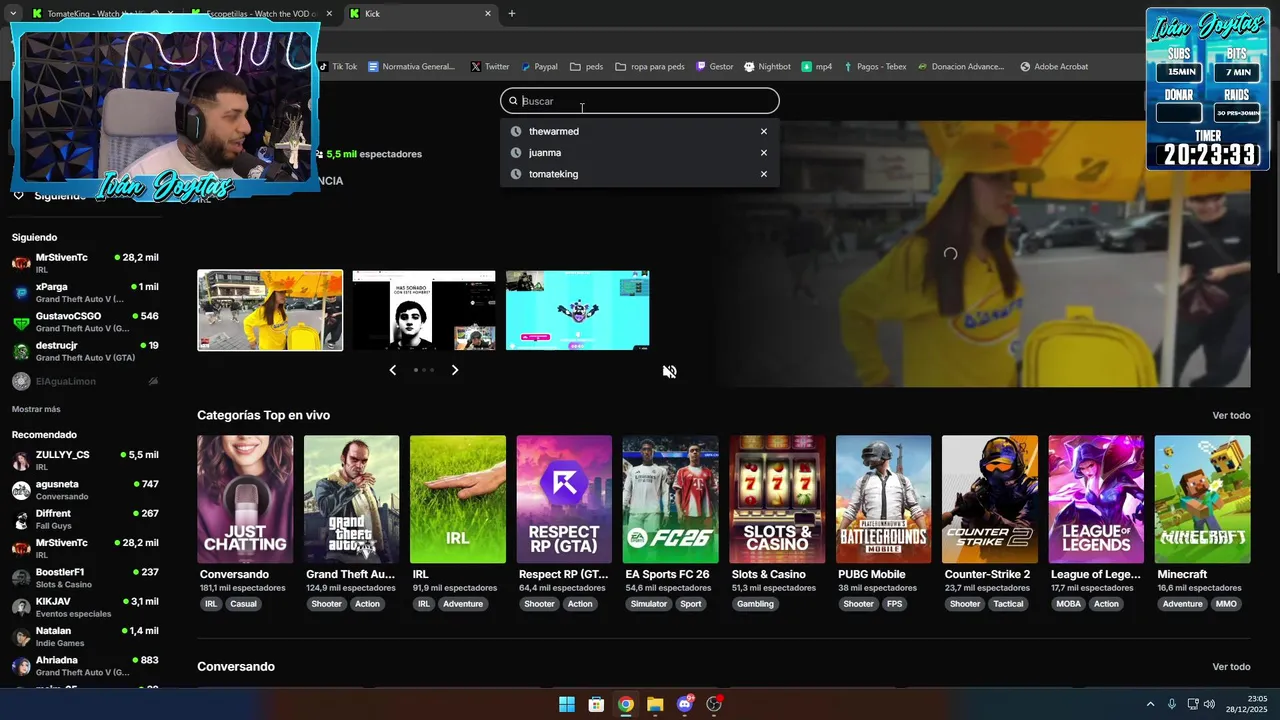Show hidden system tray icons chevron
Screen dimensions: 1280x720
pyautogui.click(x=1150, y=704)
